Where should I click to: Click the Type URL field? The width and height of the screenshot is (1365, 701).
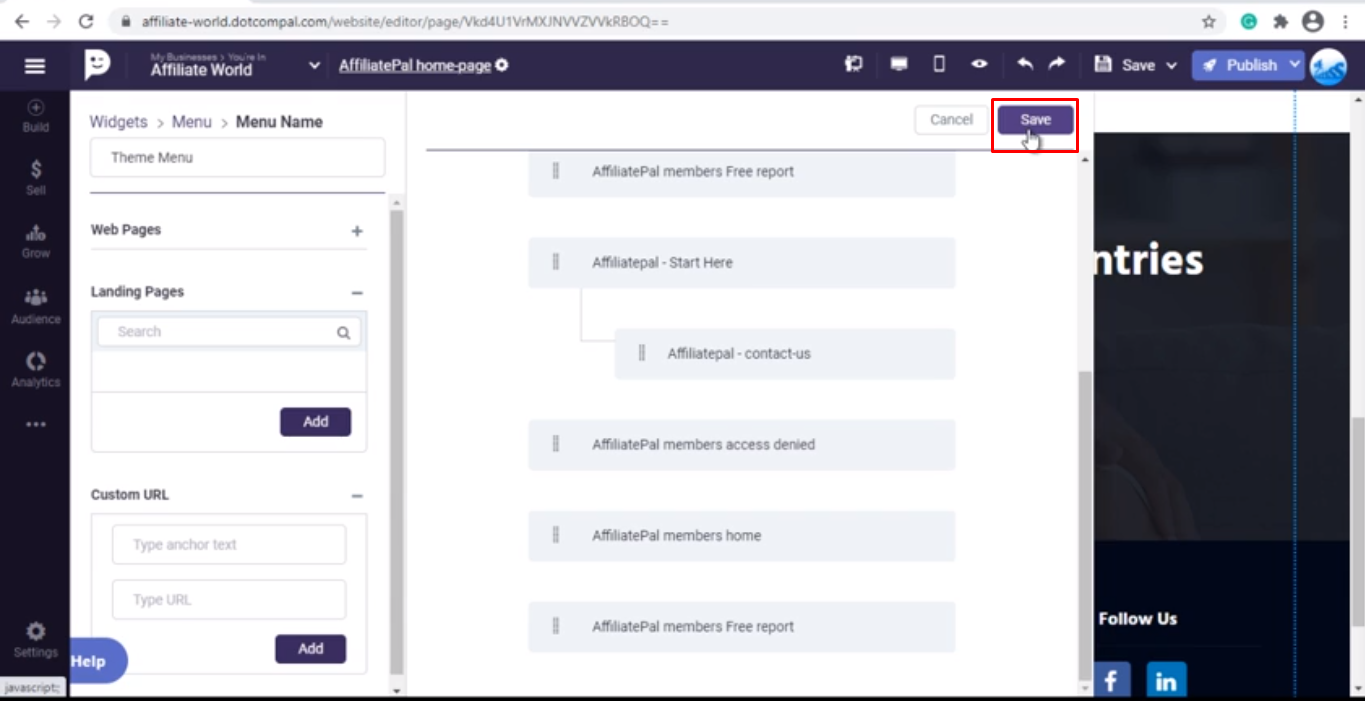tap(229, 600)
